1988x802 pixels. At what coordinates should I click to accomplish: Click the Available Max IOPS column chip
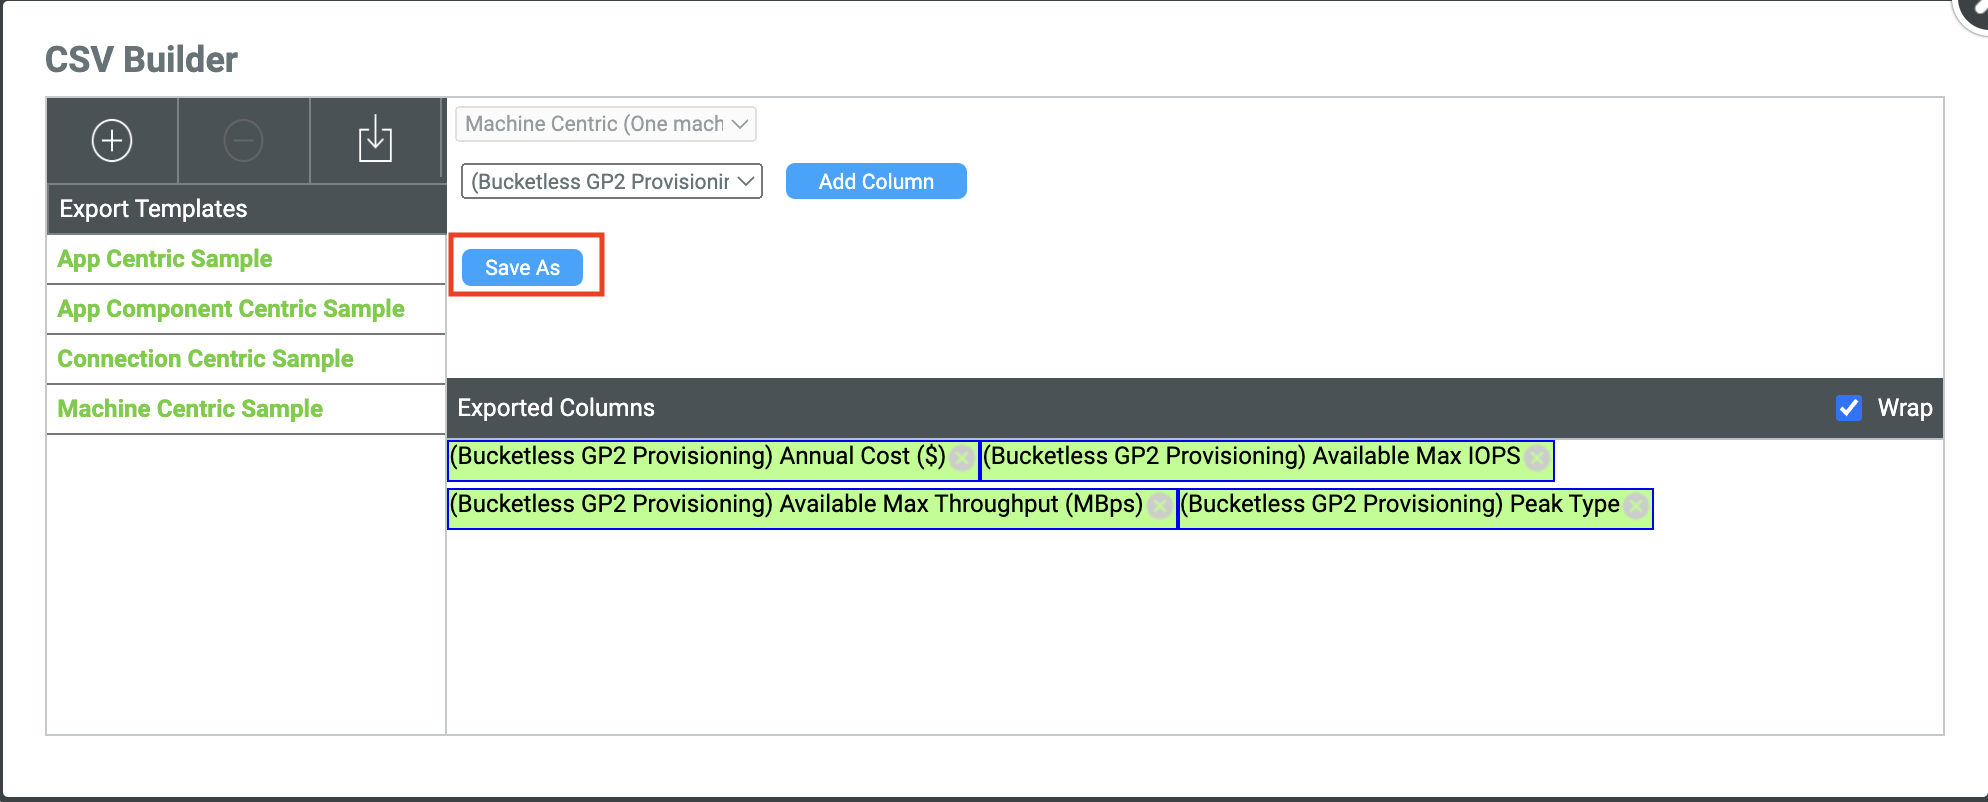point(1251,457)
